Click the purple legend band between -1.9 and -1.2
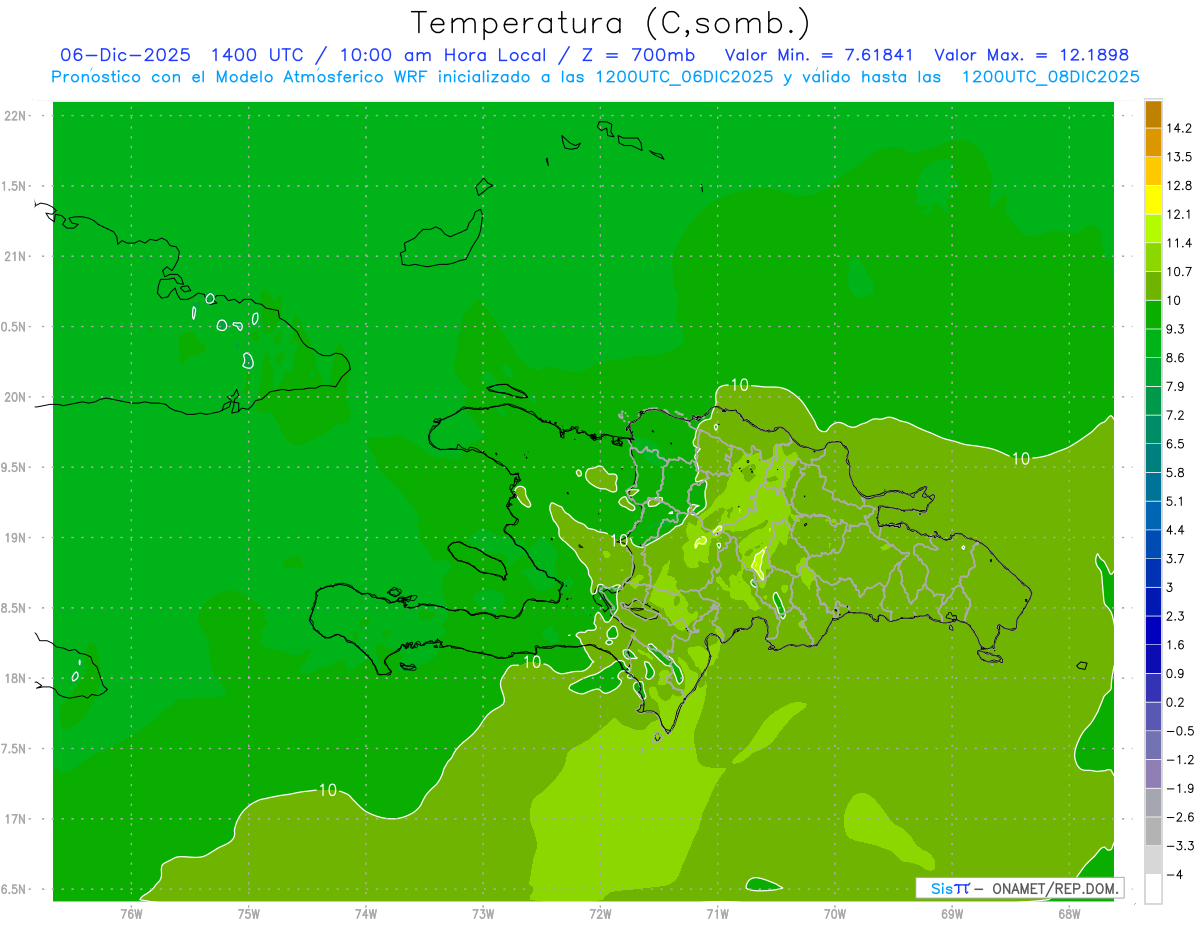Screen dimensions: 1200x927 pyautogui.click(x=1153, y=774)
